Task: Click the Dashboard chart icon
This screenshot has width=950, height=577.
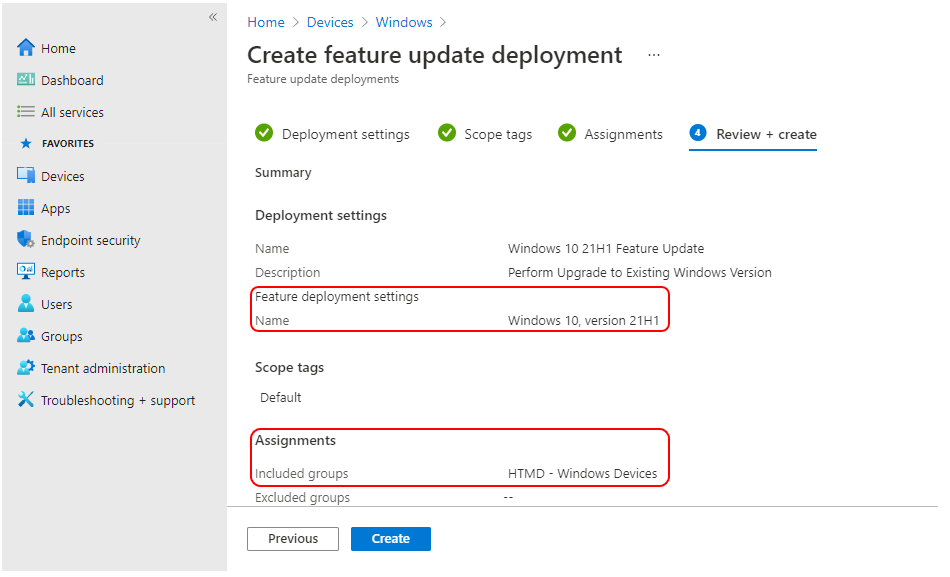Action: (25, 79)
